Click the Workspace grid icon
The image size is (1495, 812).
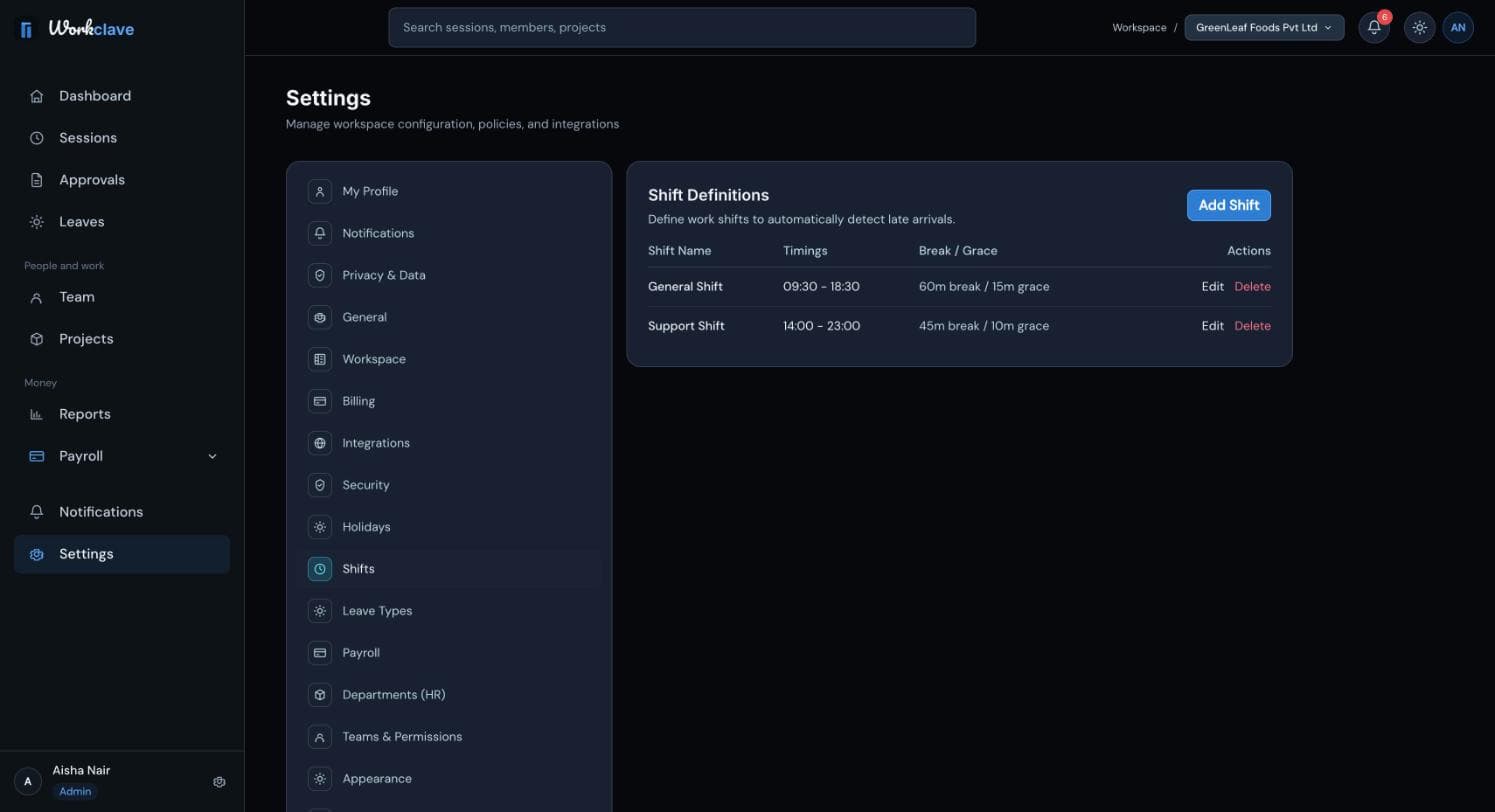click(320, 359)
